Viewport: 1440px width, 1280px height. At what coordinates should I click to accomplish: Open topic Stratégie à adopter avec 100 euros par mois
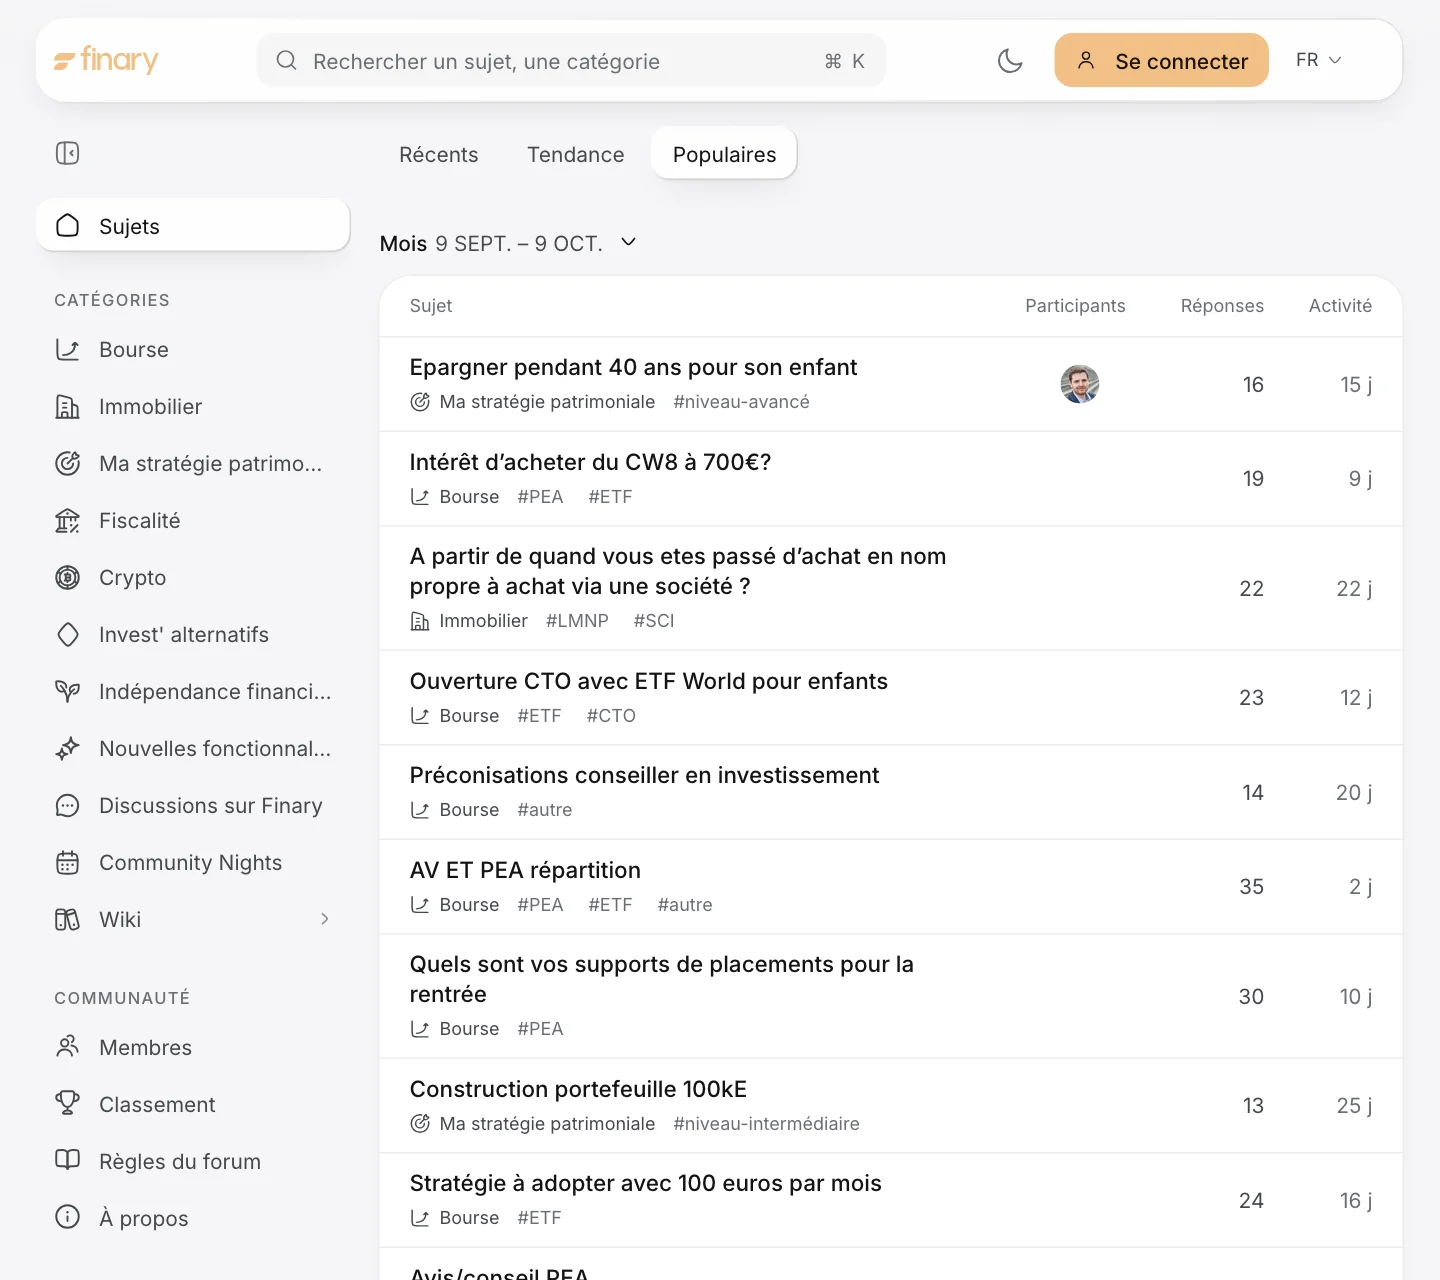point(645,1183)
